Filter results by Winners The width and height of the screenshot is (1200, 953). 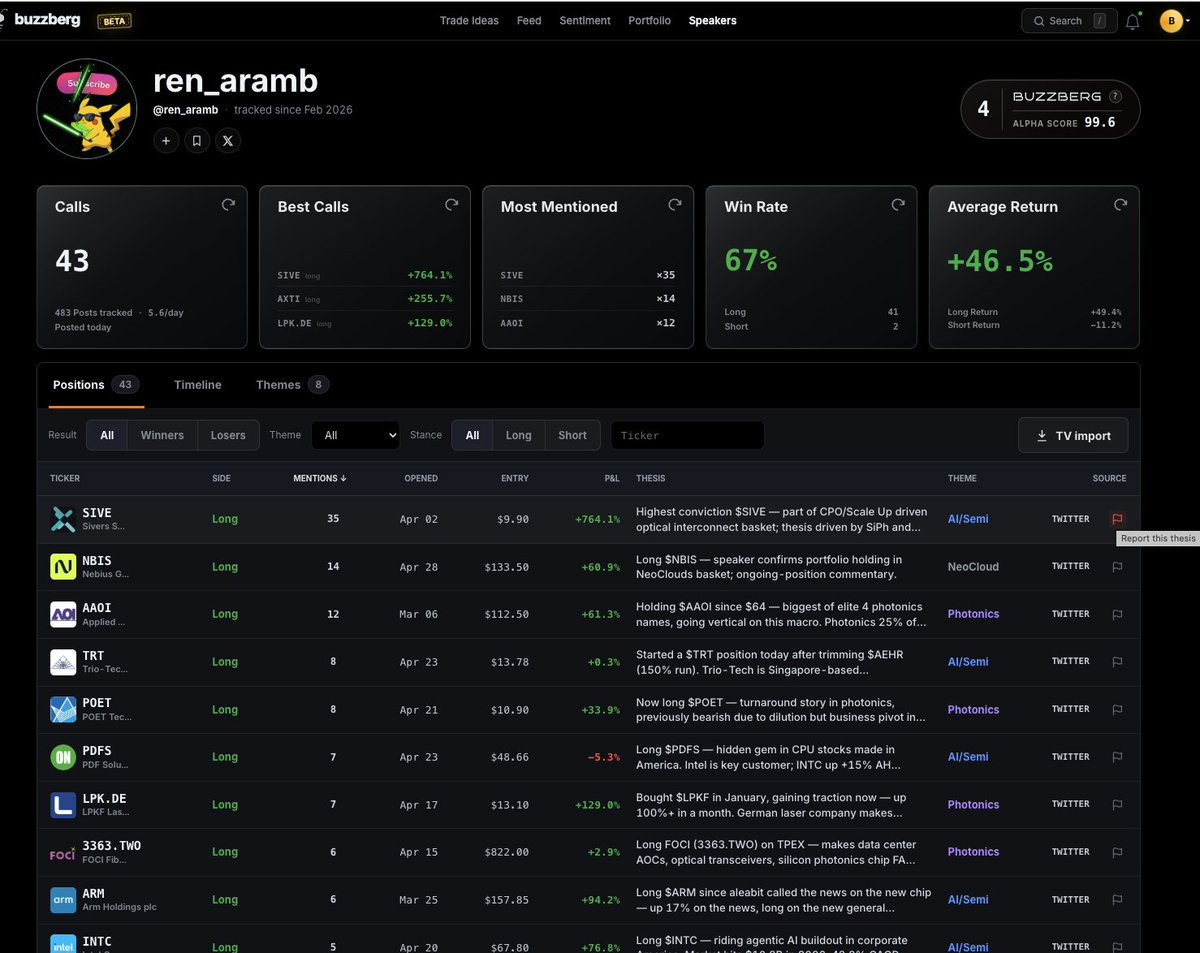[162, 435]
